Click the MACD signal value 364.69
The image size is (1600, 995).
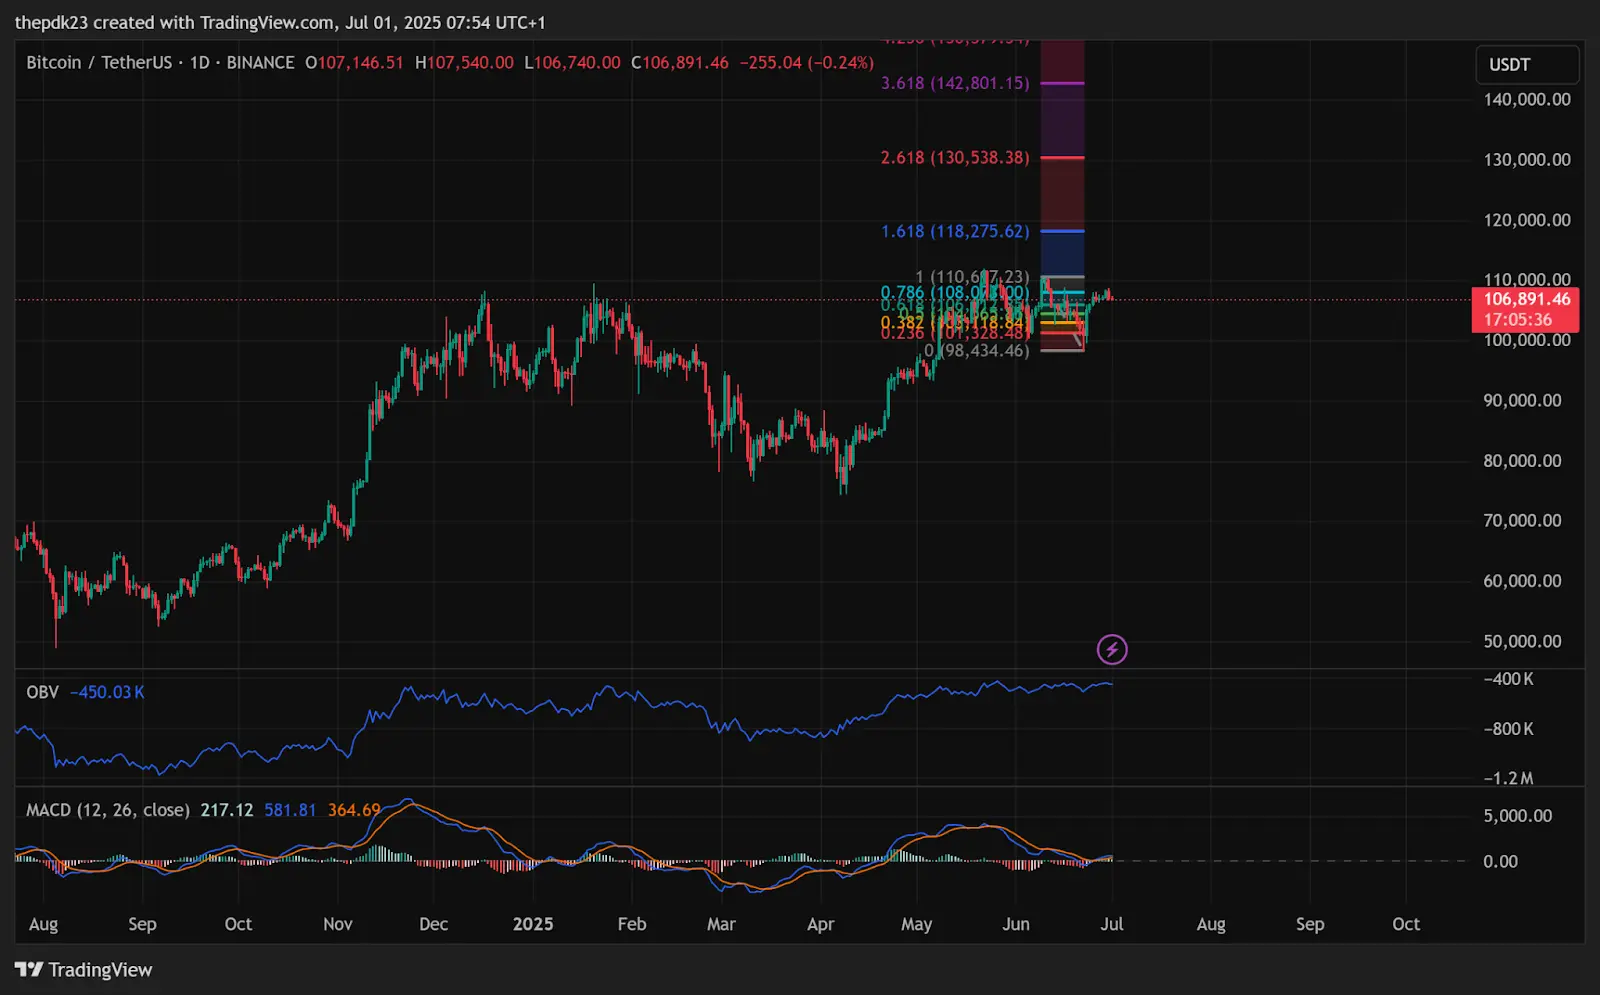pyautogui.click(x=354, y=810)
